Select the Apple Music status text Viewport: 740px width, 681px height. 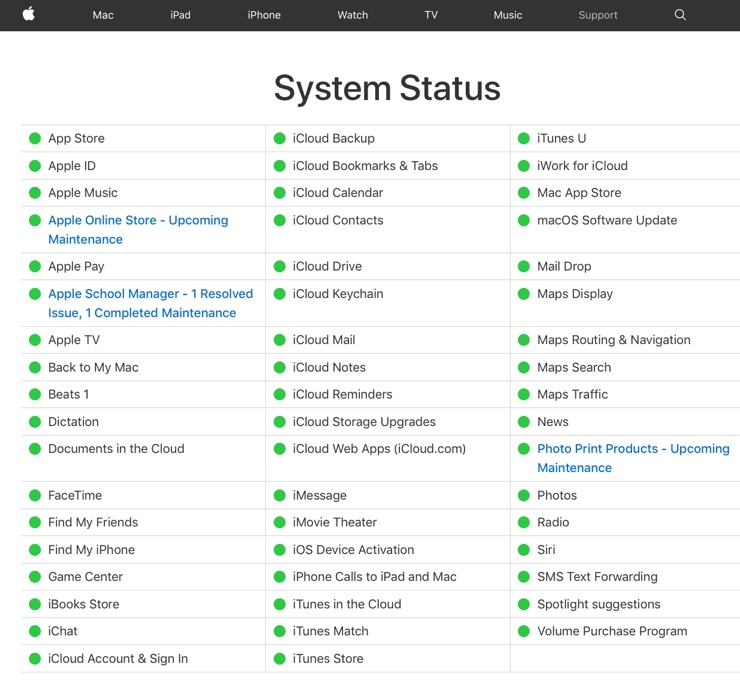[x=83, y=193]
